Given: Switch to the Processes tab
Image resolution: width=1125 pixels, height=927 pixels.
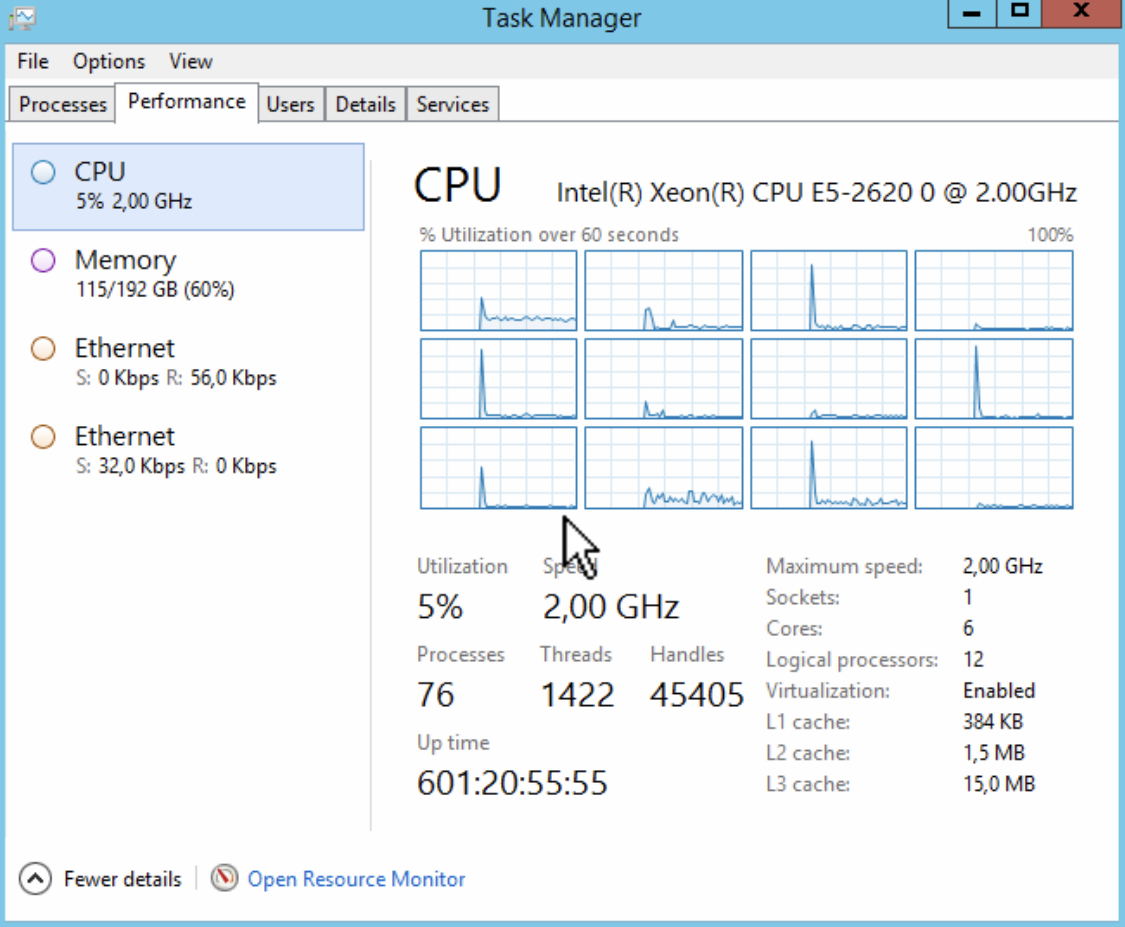Looking at the screenshot, I should pyautogui.click(x=62, y=104).
